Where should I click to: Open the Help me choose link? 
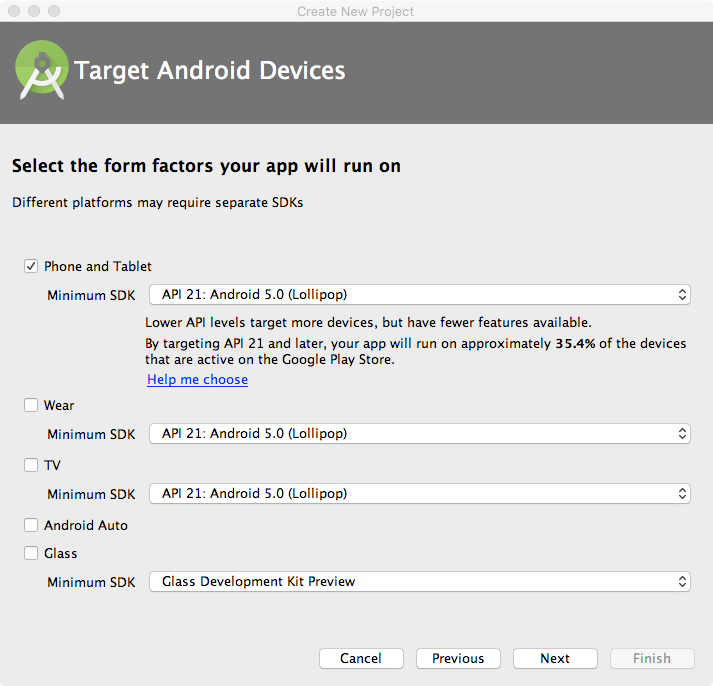(197, 380)
